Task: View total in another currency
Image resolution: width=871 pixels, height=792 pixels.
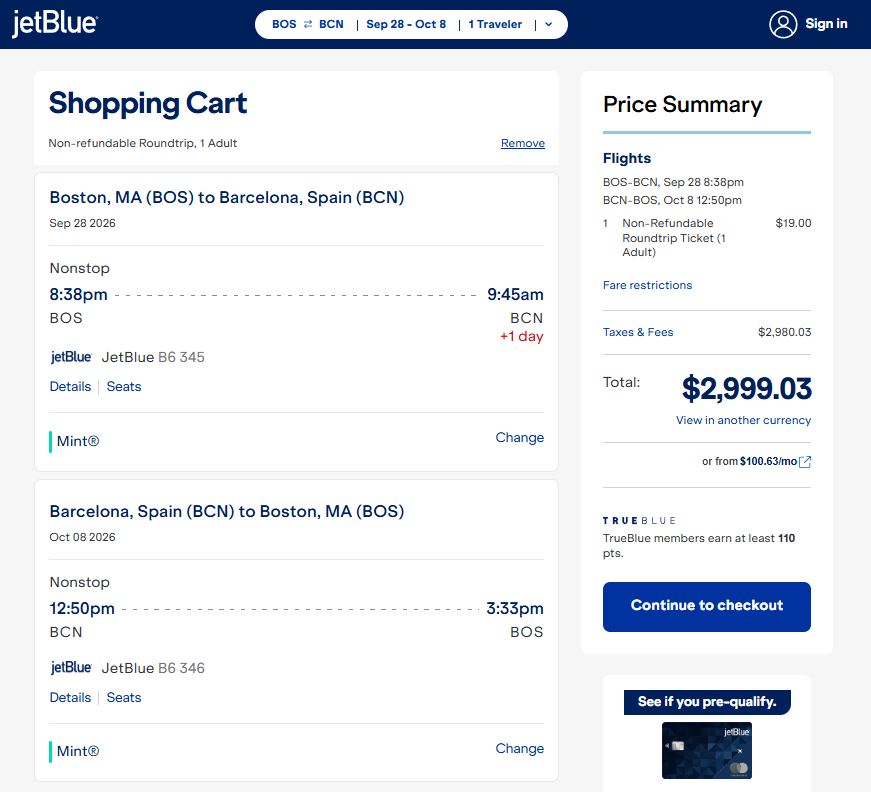Action: (x=743, y=420)
